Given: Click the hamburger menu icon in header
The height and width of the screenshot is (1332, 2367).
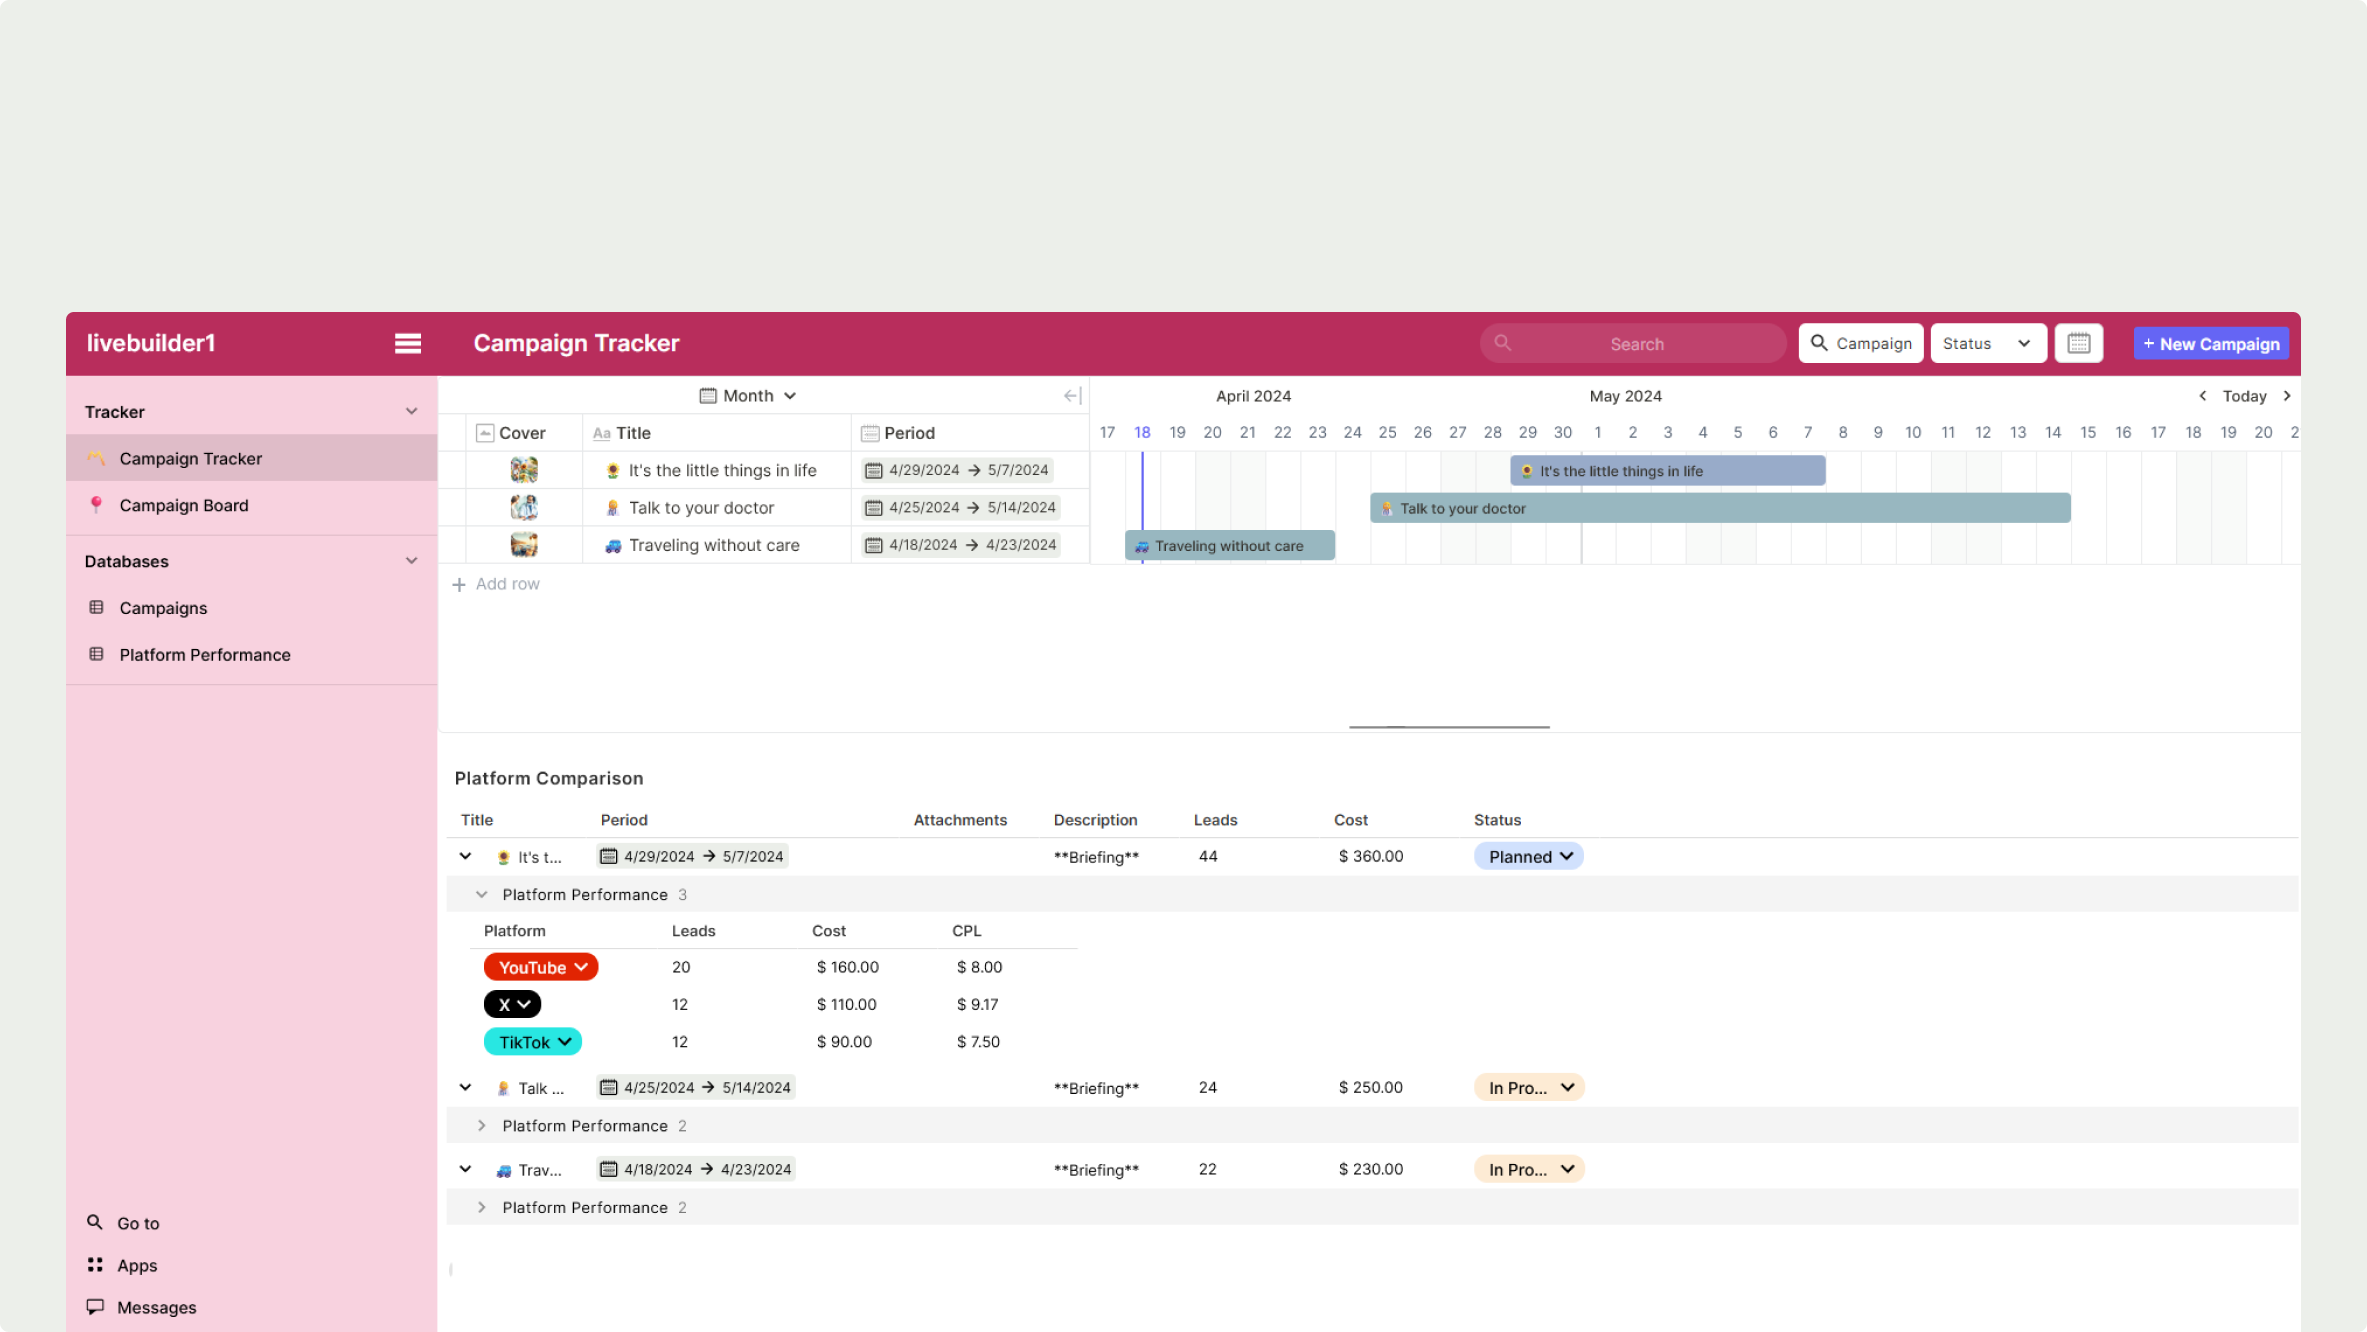Looking at the screenshot, I should 407,343.
